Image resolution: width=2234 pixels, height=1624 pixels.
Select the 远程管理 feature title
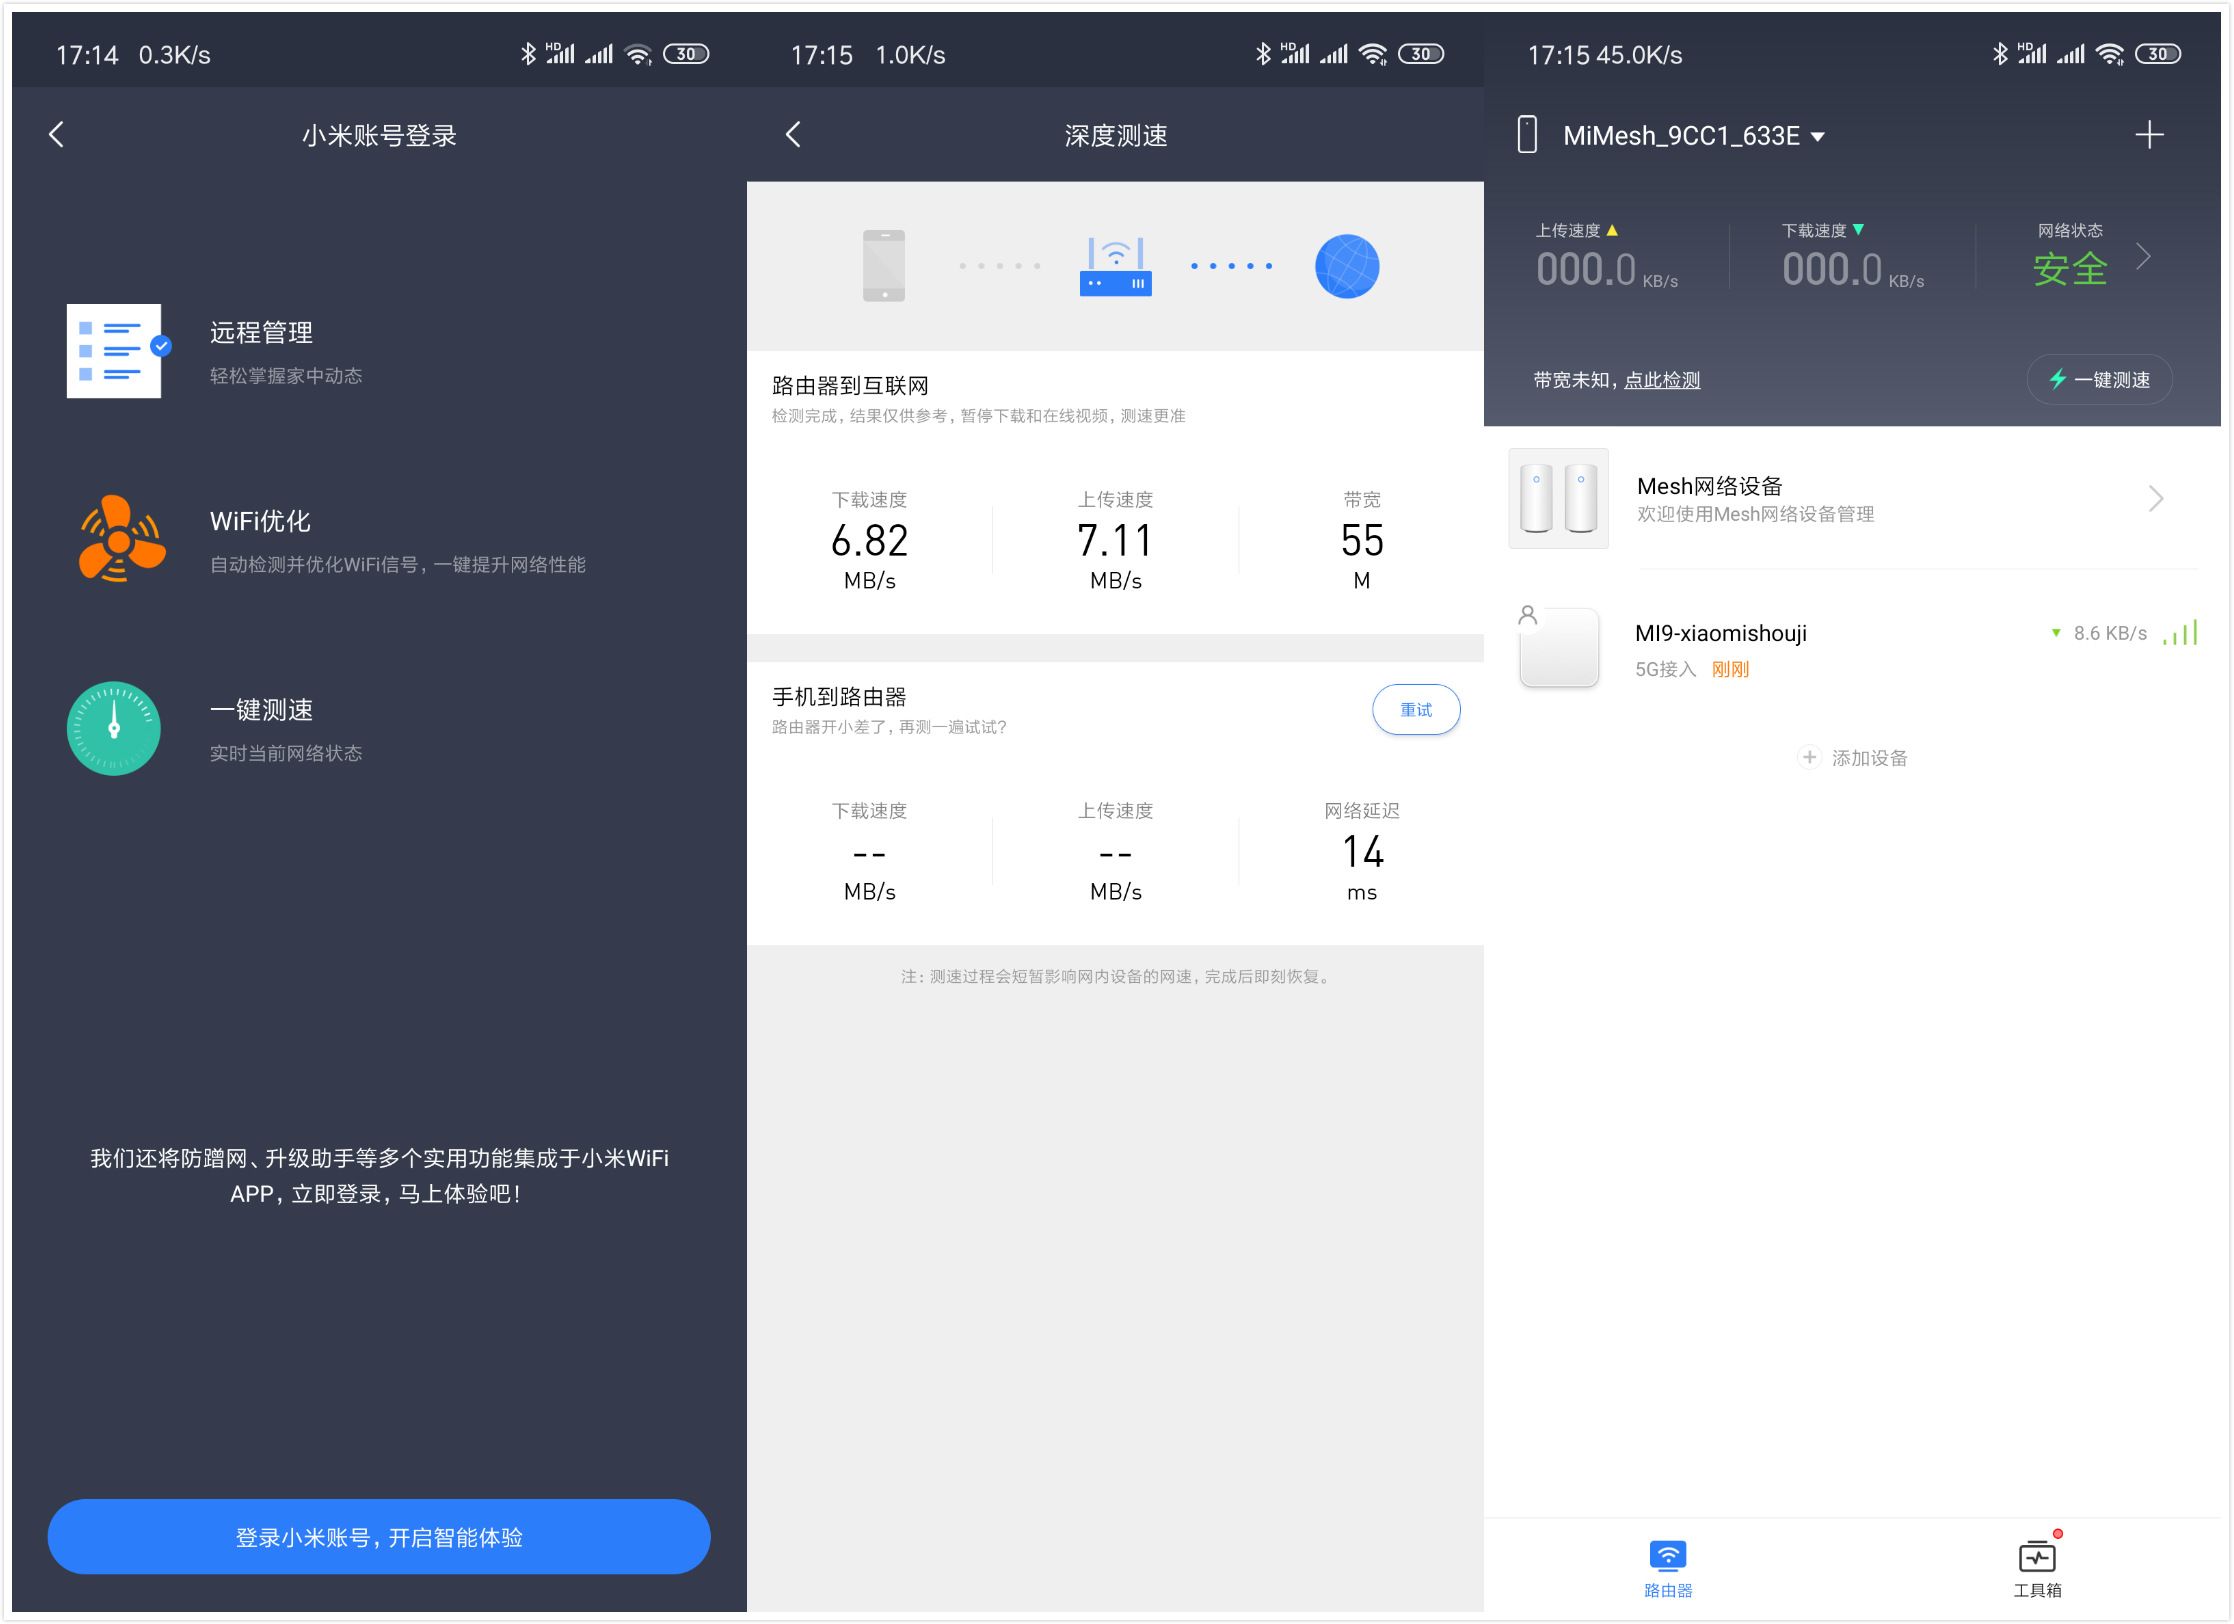[x=262, y=333]
